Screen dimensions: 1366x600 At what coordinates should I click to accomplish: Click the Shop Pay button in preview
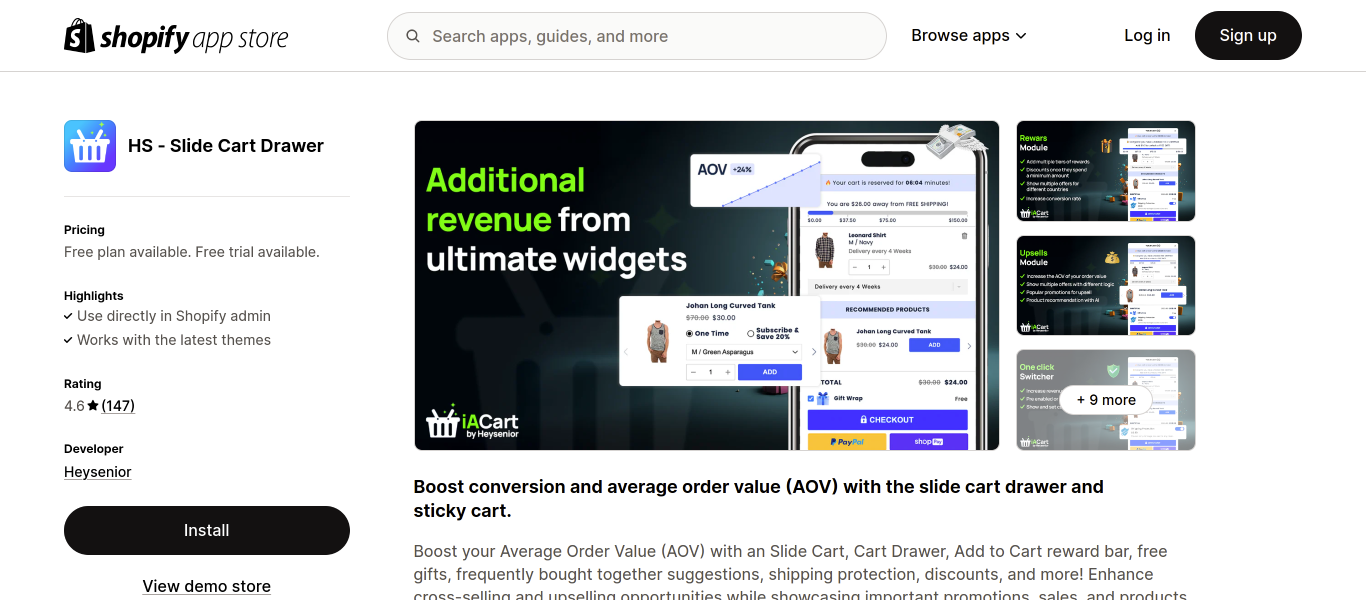pos(928,441)
